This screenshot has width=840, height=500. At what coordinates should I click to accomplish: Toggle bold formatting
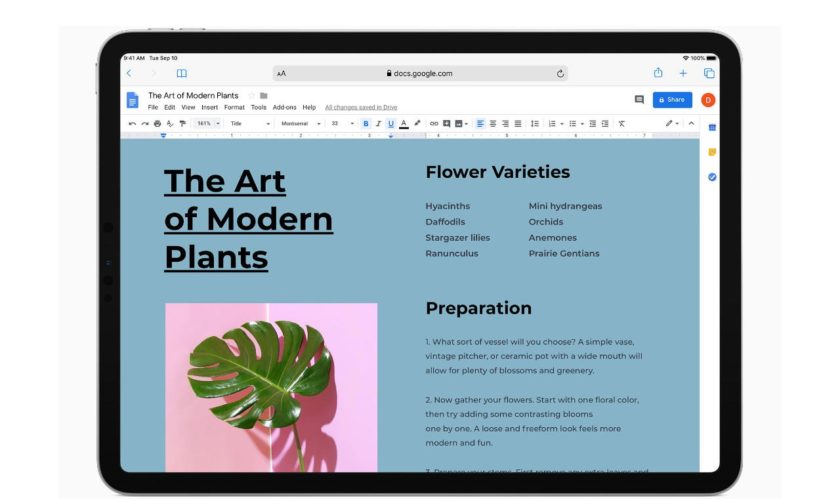pyautogui.click(x=365, y=124)
